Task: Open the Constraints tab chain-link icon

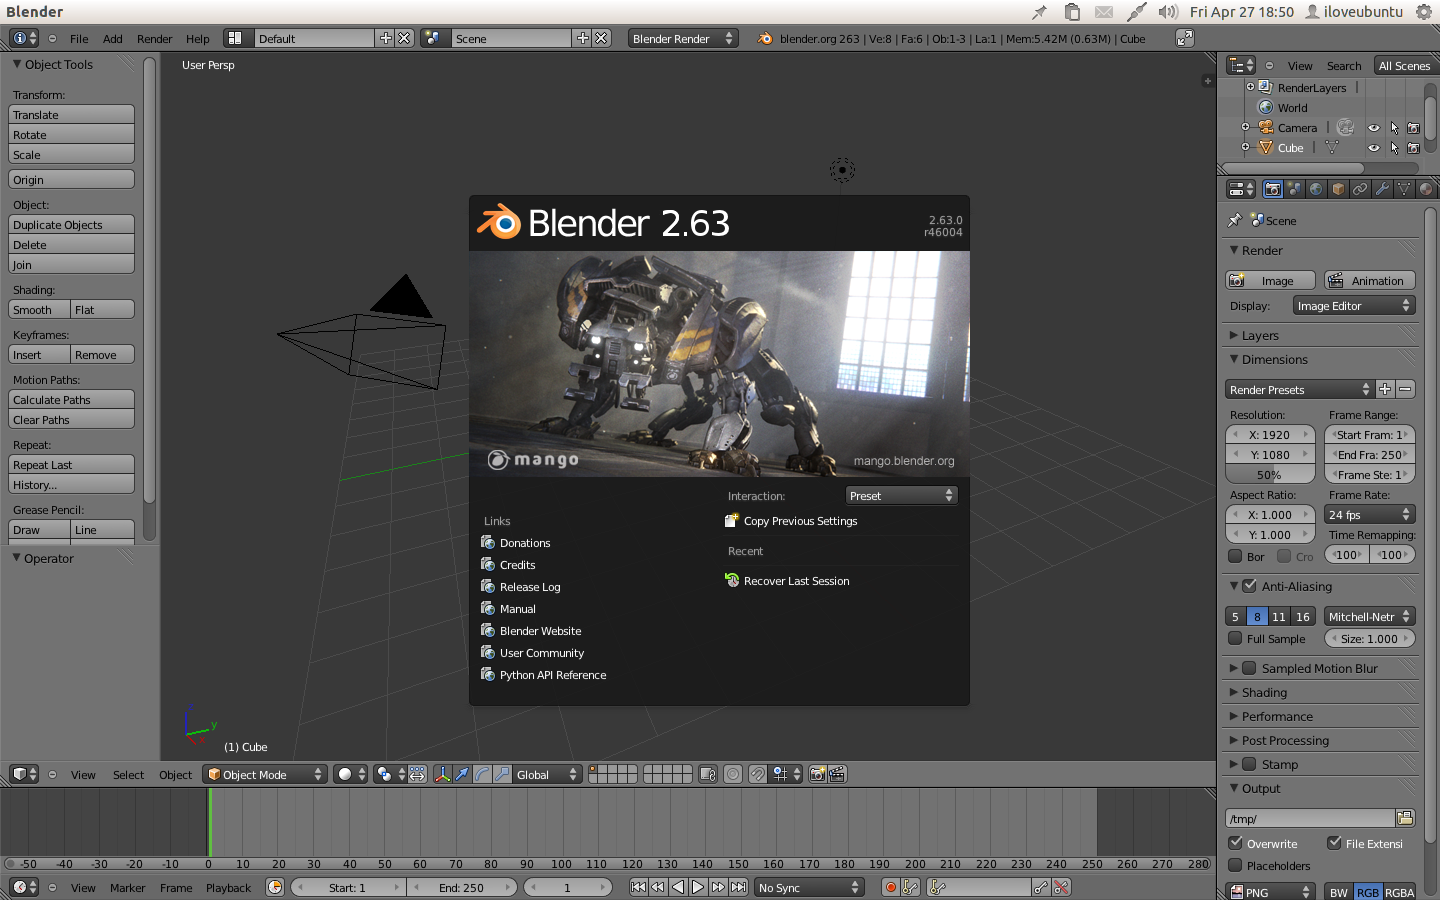Action: pyautogui.click(x=1360, y=189)
